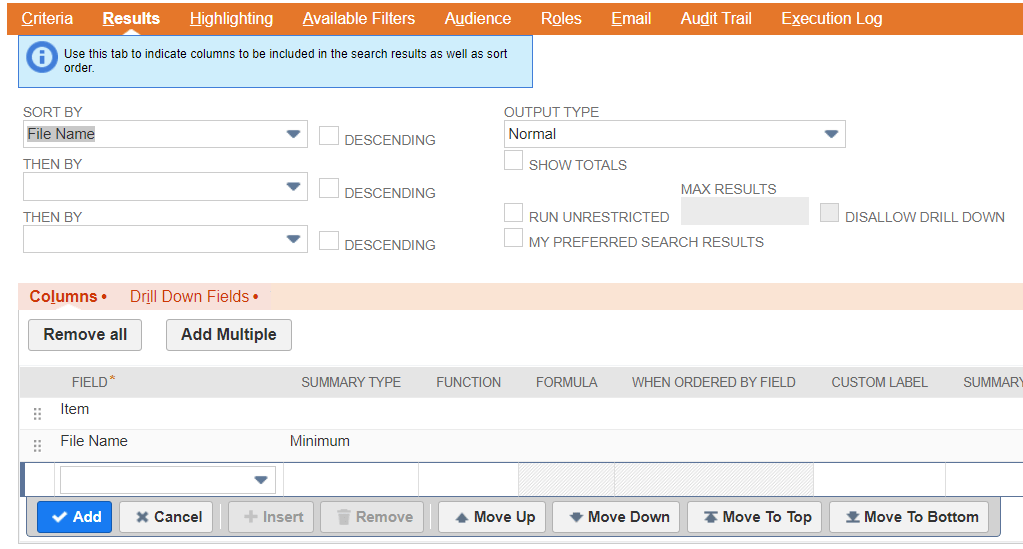This screenshot has height=549, width=1023.
Task: Click the drag handle for the File Name row
Action: point(38,446)
